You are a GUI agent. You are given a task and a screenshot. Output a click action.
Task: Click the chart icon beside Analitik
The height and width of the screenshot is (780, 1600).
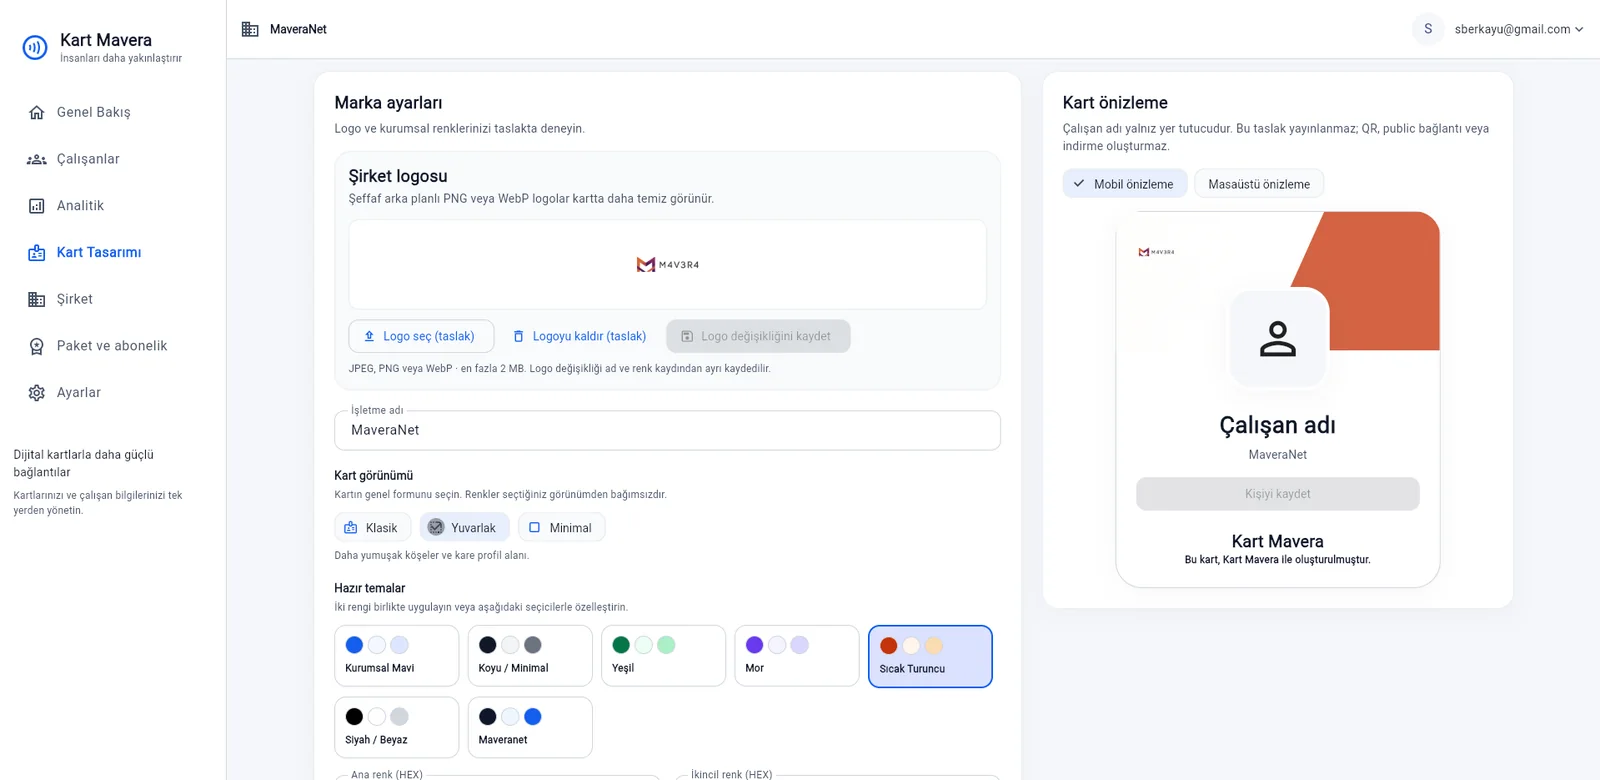click(x=37, y=206)
